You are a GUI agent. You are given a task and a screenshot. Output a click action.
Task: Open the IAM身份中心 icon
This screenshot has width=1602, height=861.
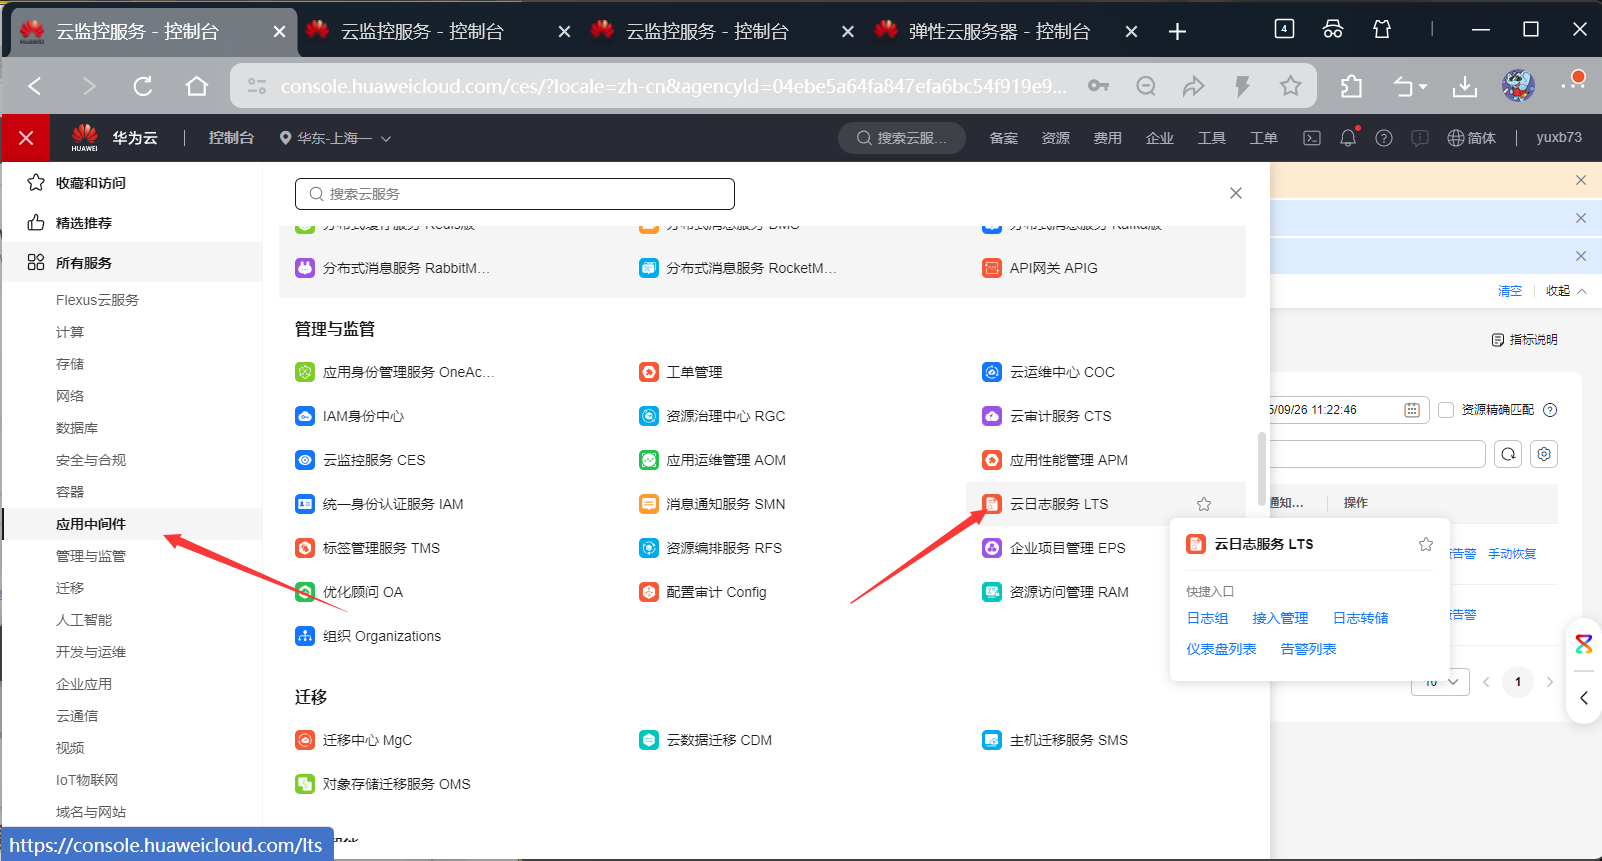point(305,416)
